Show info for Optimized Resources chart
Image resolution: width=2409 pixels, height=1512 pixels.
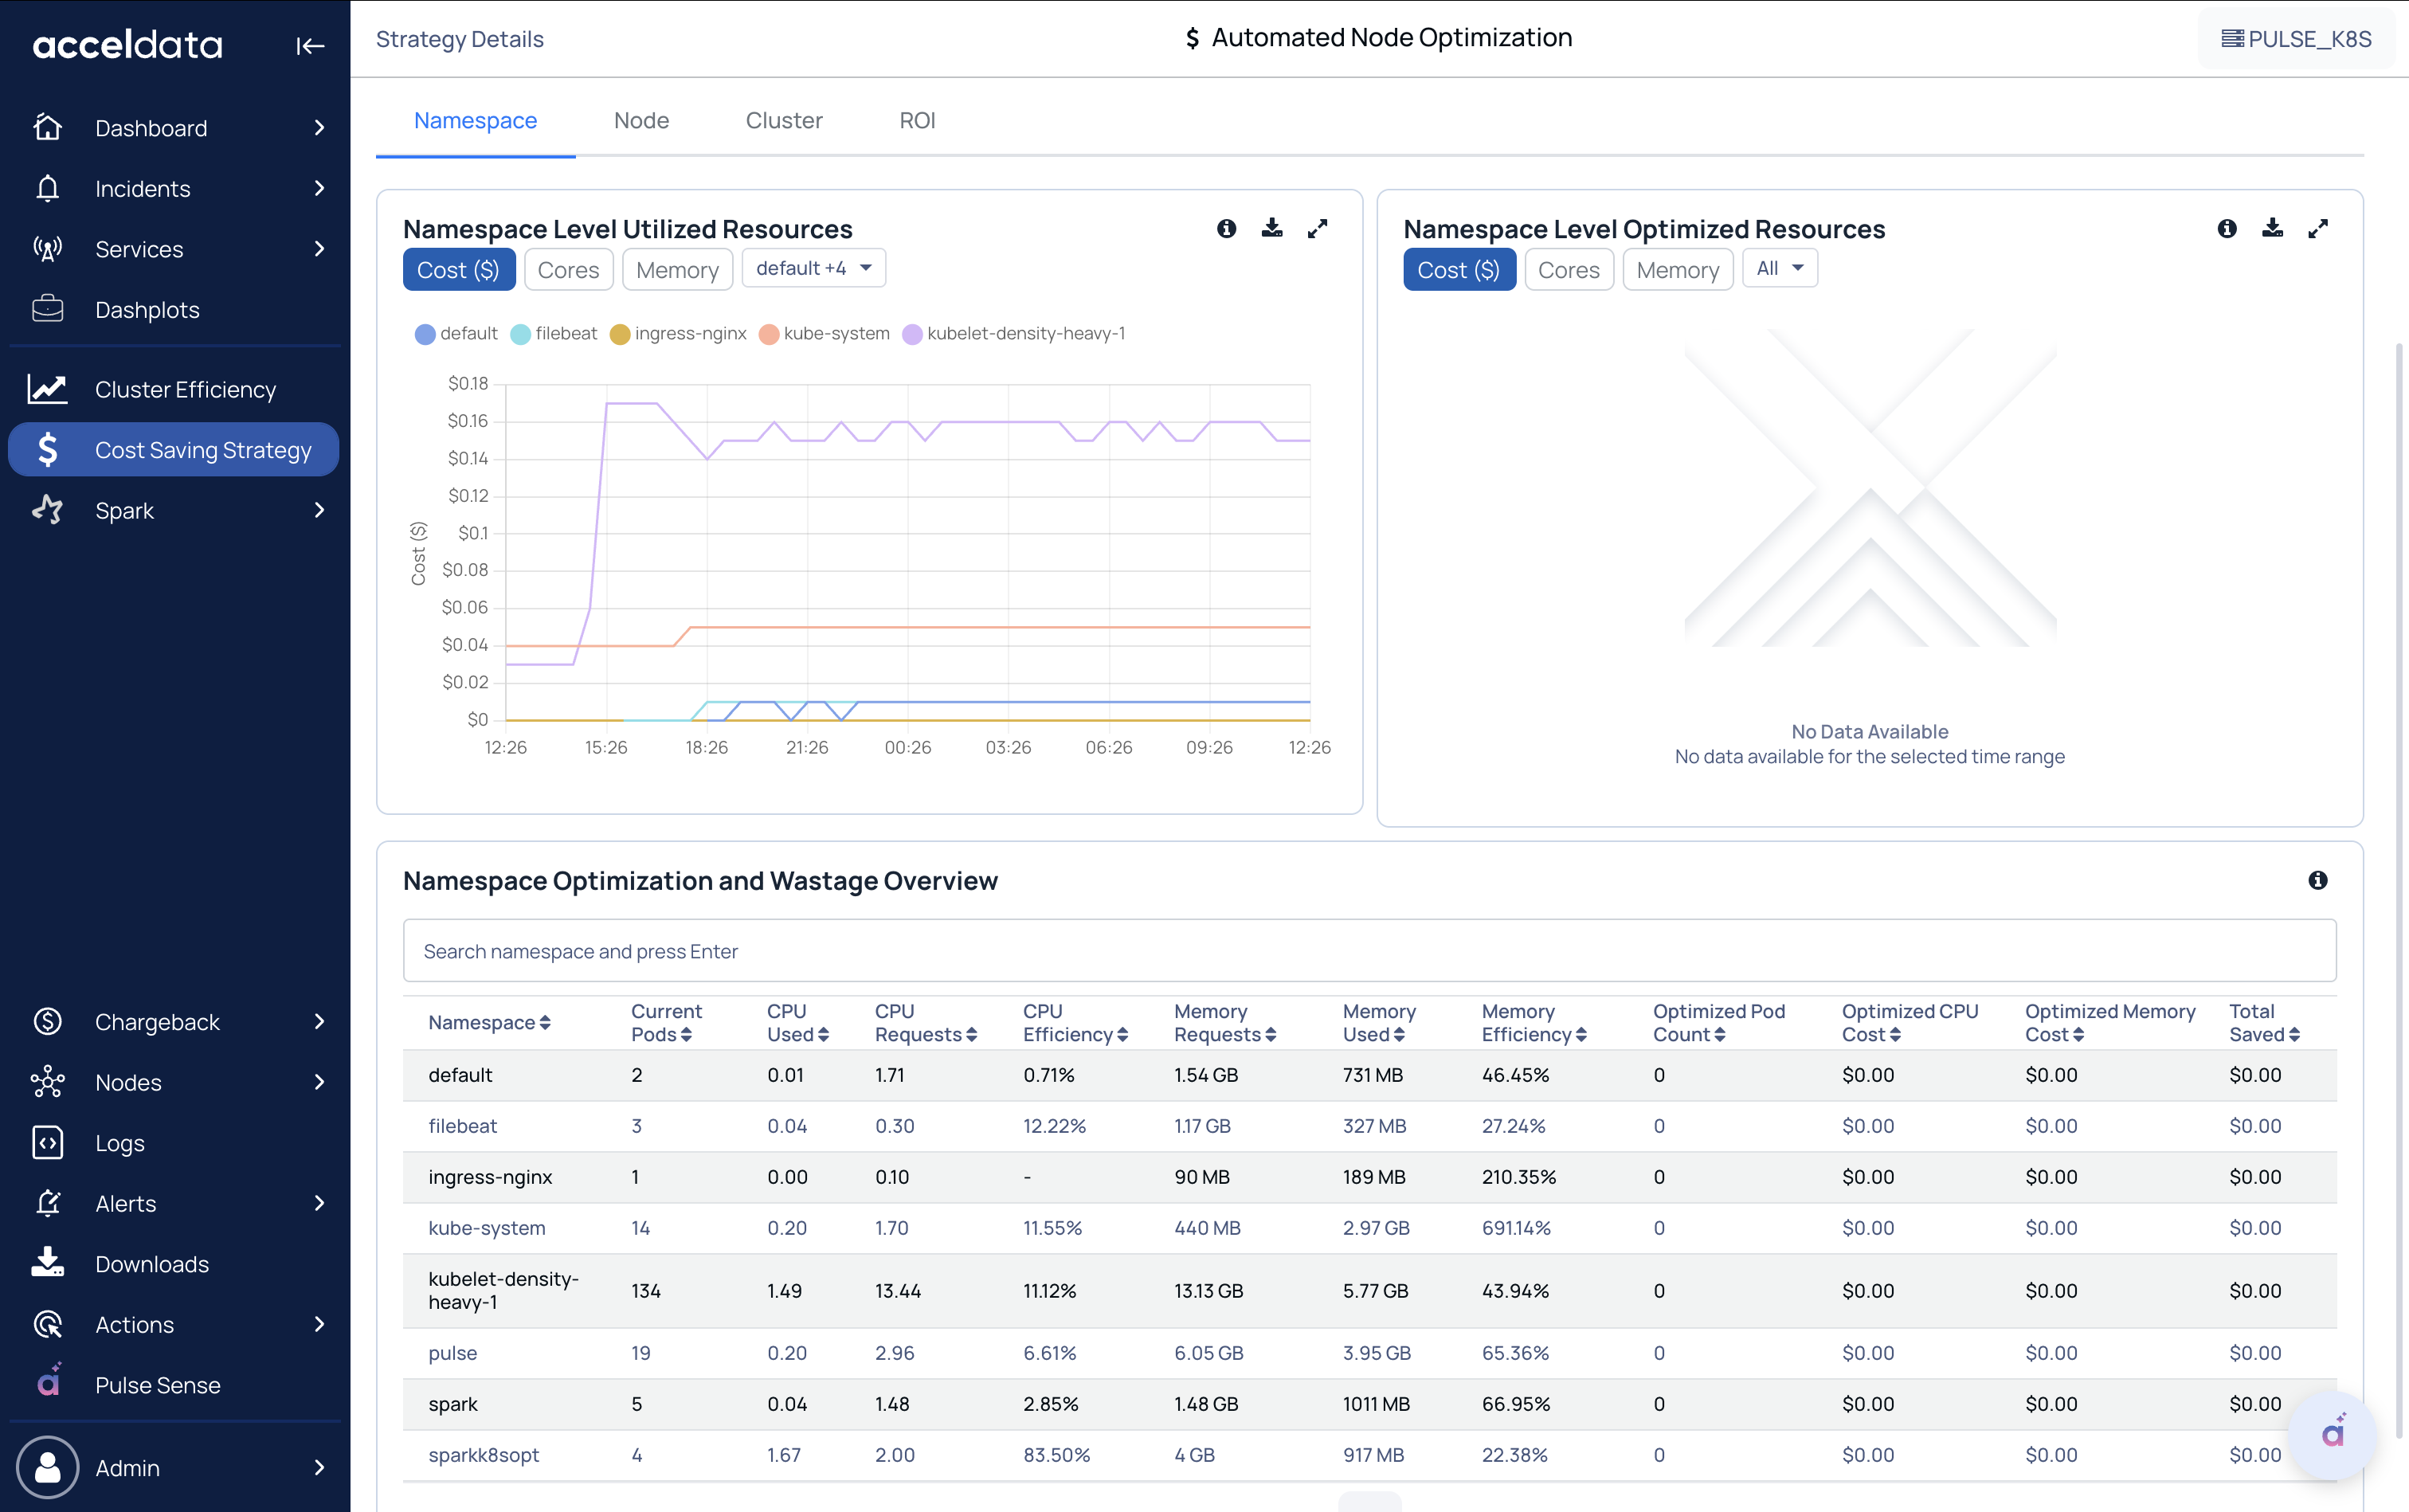pyautogui.click(x=2226, y=229)
